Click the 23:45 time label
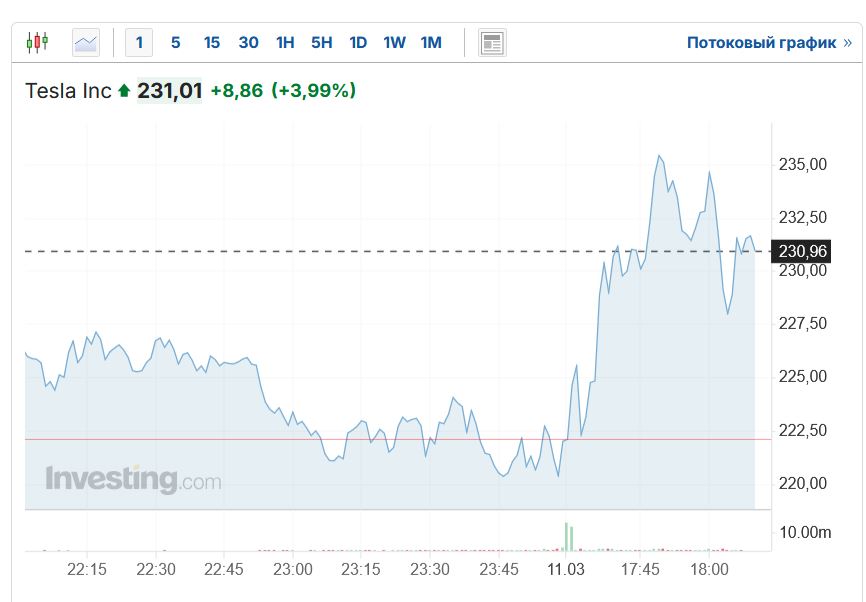 point(499,569)
